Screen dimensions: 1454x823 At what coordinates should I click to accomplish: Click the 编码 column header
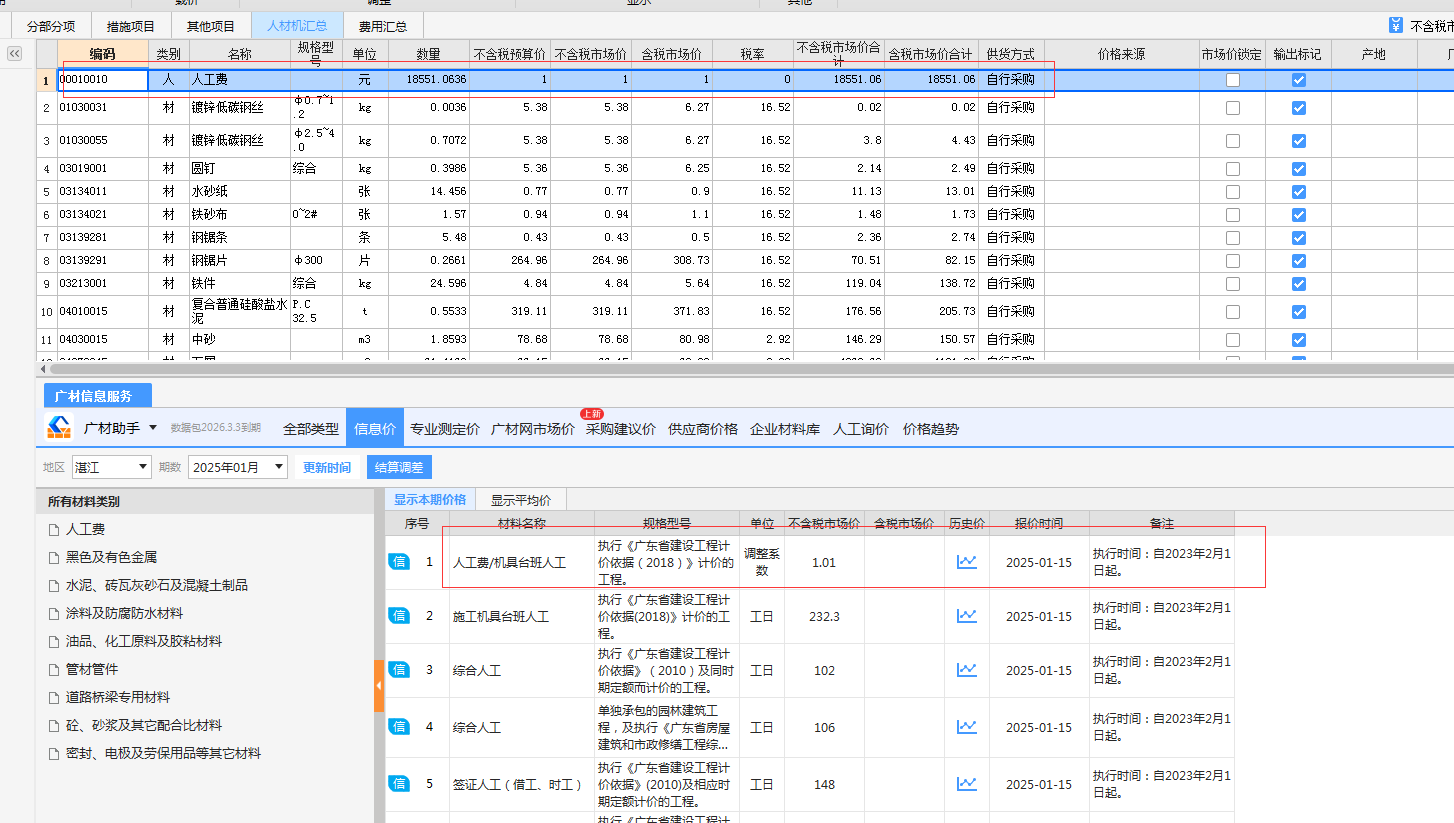pyautogui.click(x=103, y=54)
